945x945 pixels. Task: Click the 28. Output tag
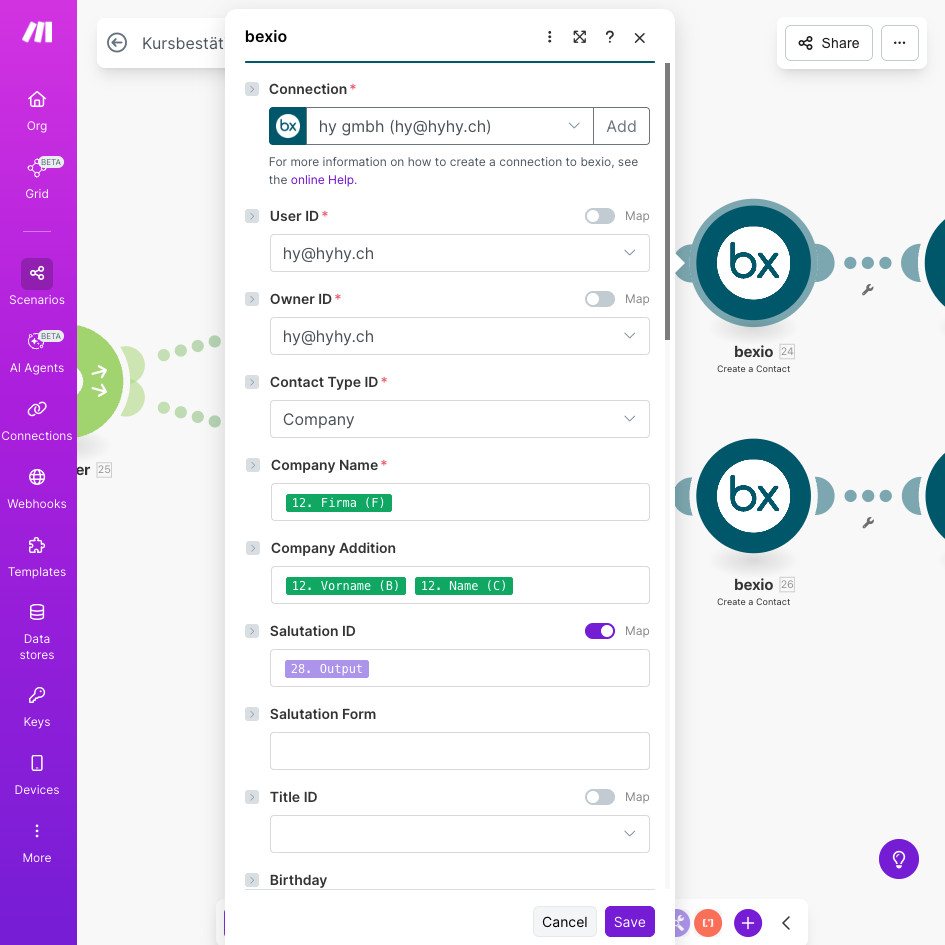point(326,669)
